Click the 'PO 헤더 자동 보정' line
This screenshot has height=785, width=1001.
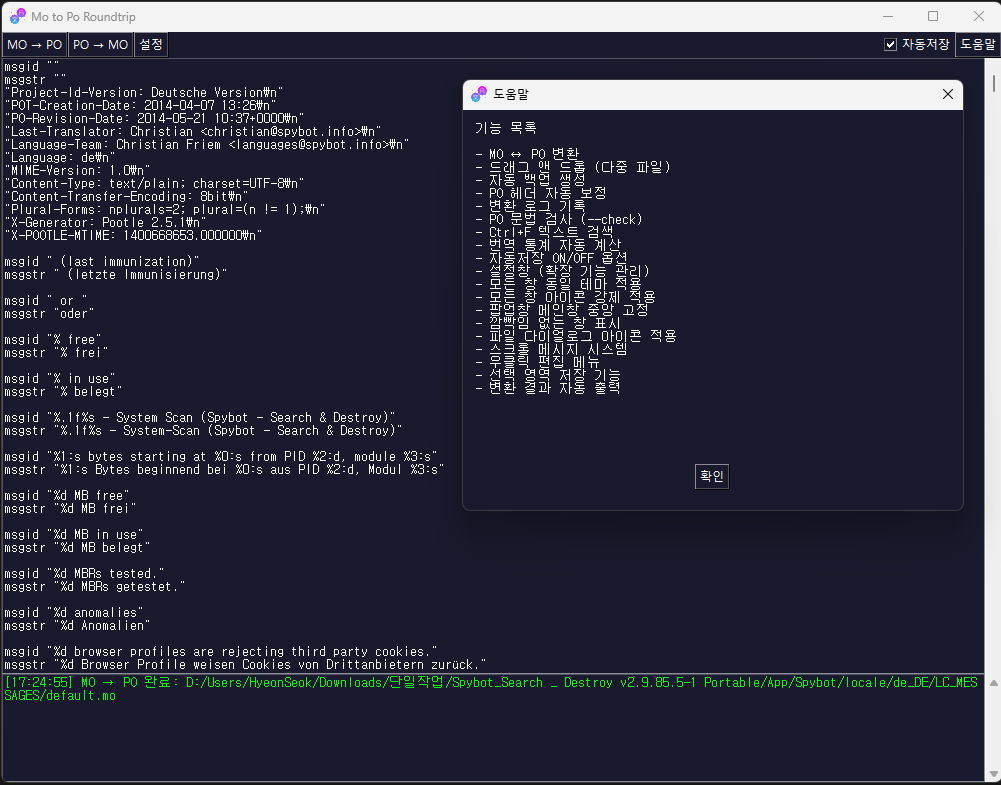point(541,193)
